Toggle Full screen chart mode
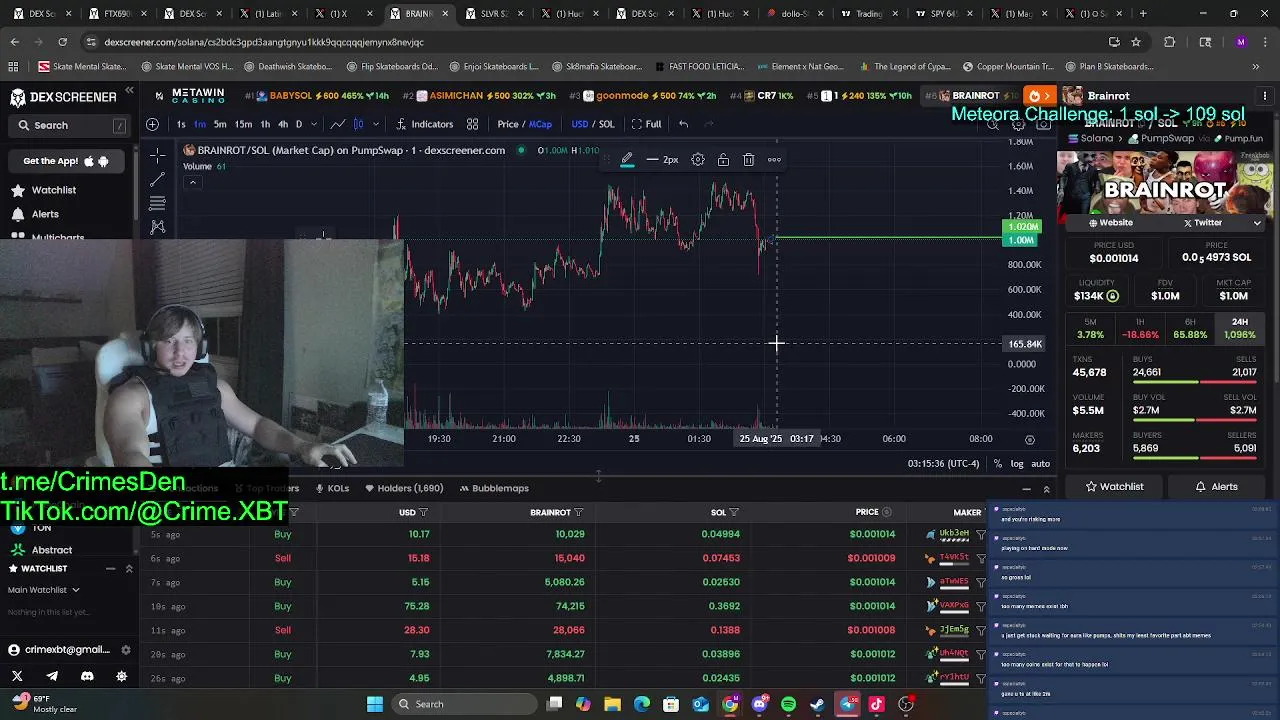The image size is (1280, 720). pyautogui.click(x=646, y=124)
